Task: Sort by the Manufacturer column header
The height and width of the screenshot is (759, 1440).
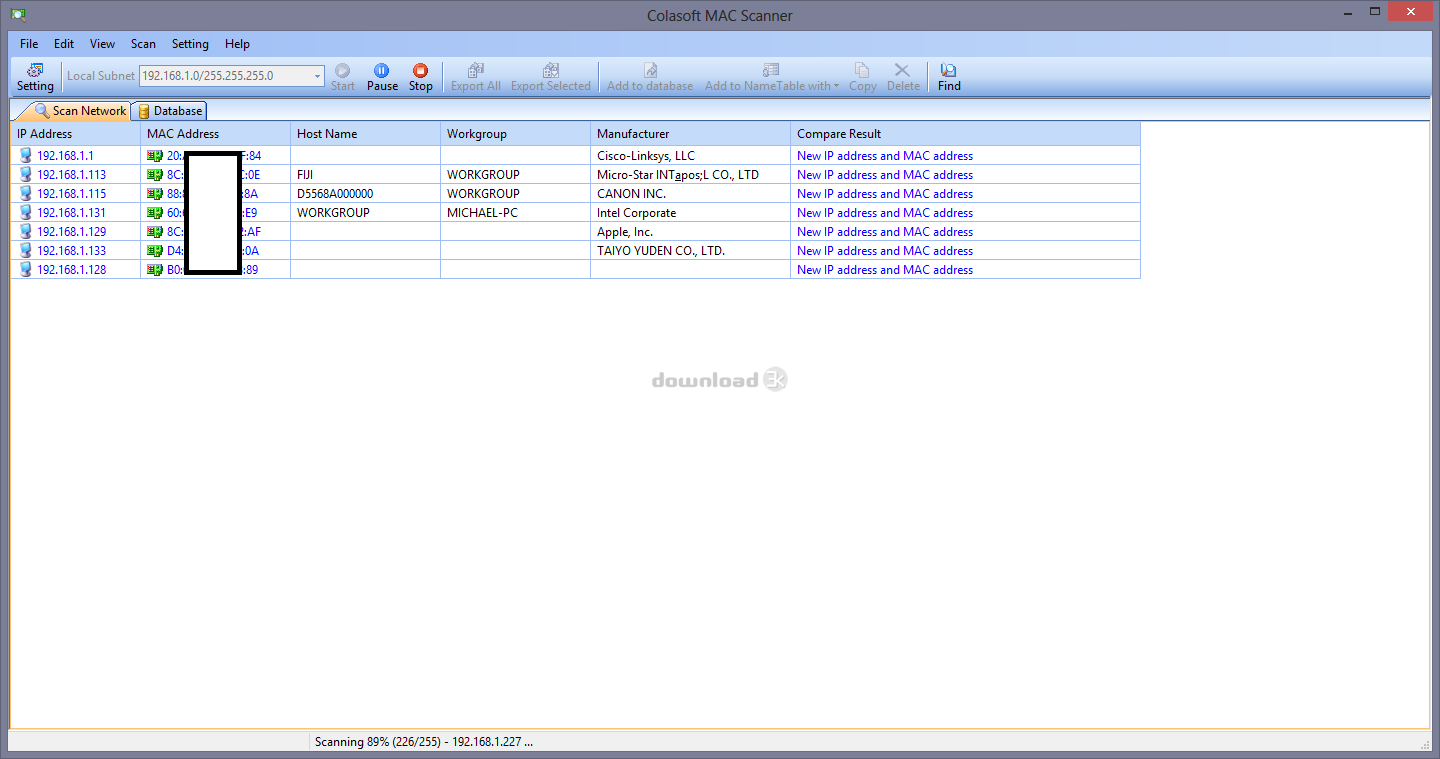Action: [633, 134]
